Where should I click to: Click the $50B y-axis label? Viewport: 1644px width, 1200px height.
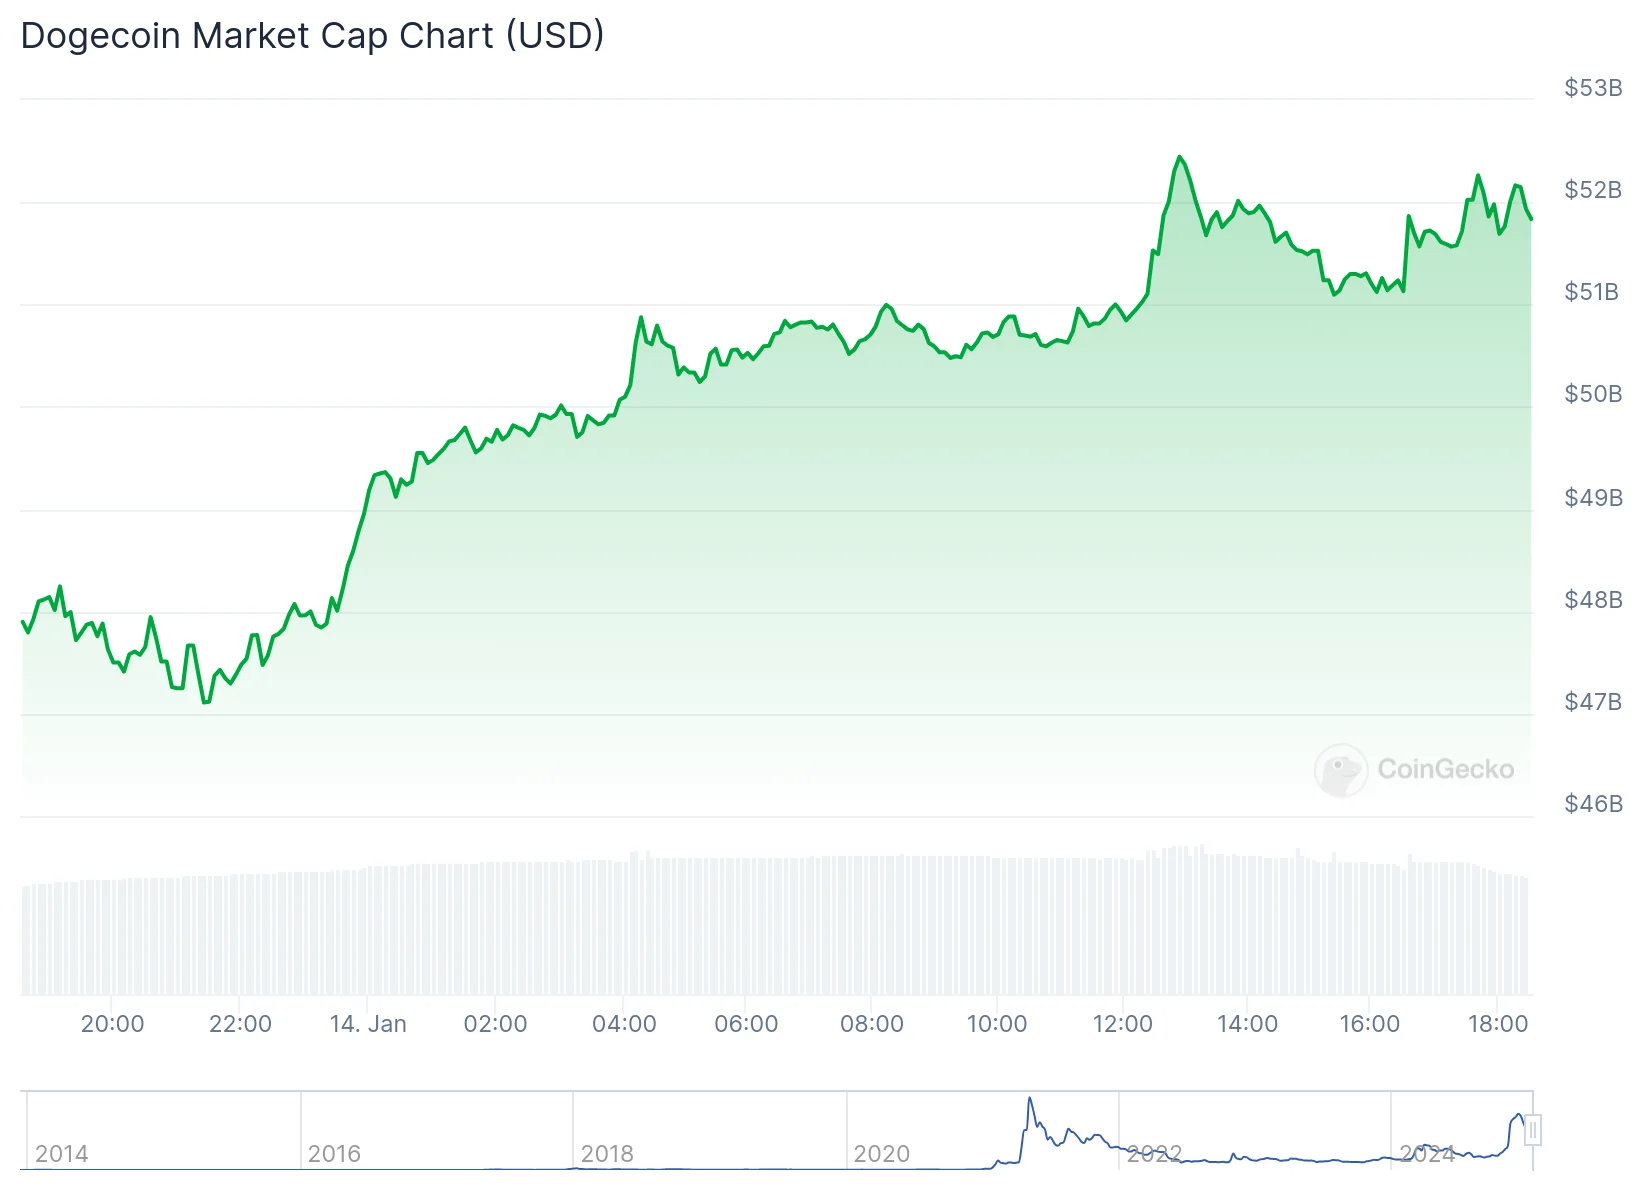click(x=1593, y=394)
